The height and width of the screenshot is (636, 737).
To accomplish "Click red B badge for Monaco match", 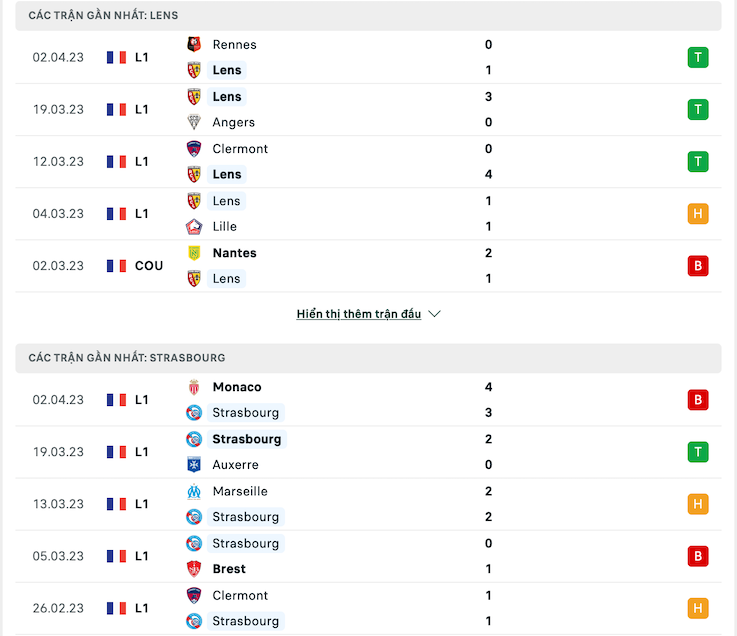I will (698, 400).
